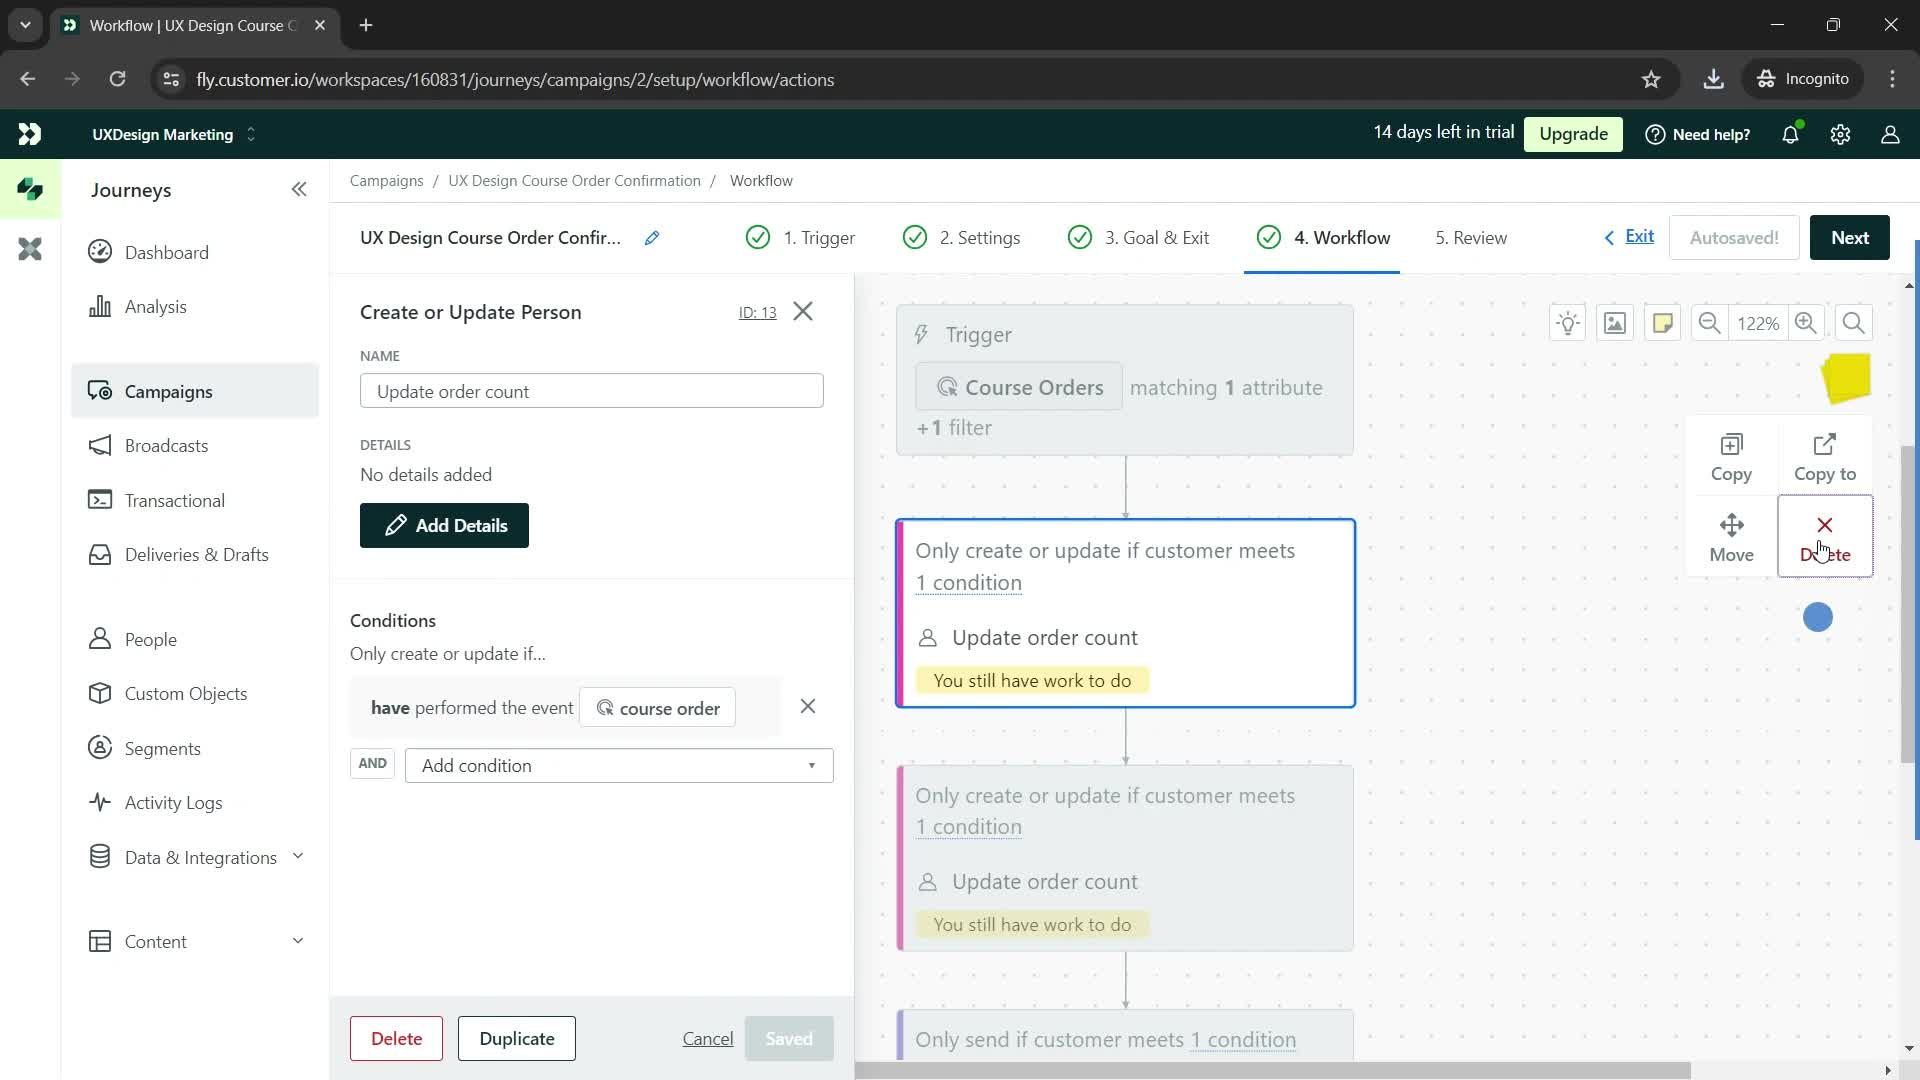Viewport: 1920px width, 1080px height.
Task: Click the autosave status indicator
Action: 1735,237
